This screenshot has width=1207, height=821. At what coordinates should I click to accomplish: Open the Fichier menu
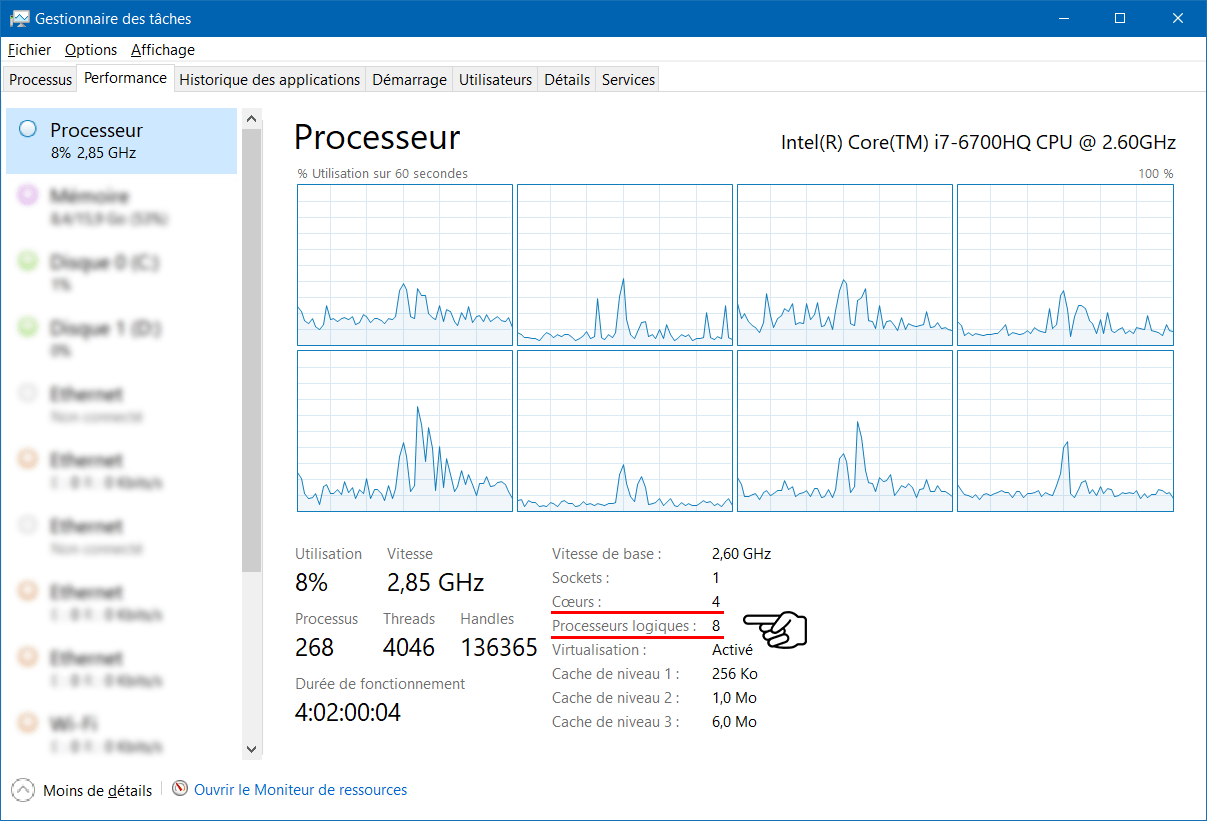[29, 49]
